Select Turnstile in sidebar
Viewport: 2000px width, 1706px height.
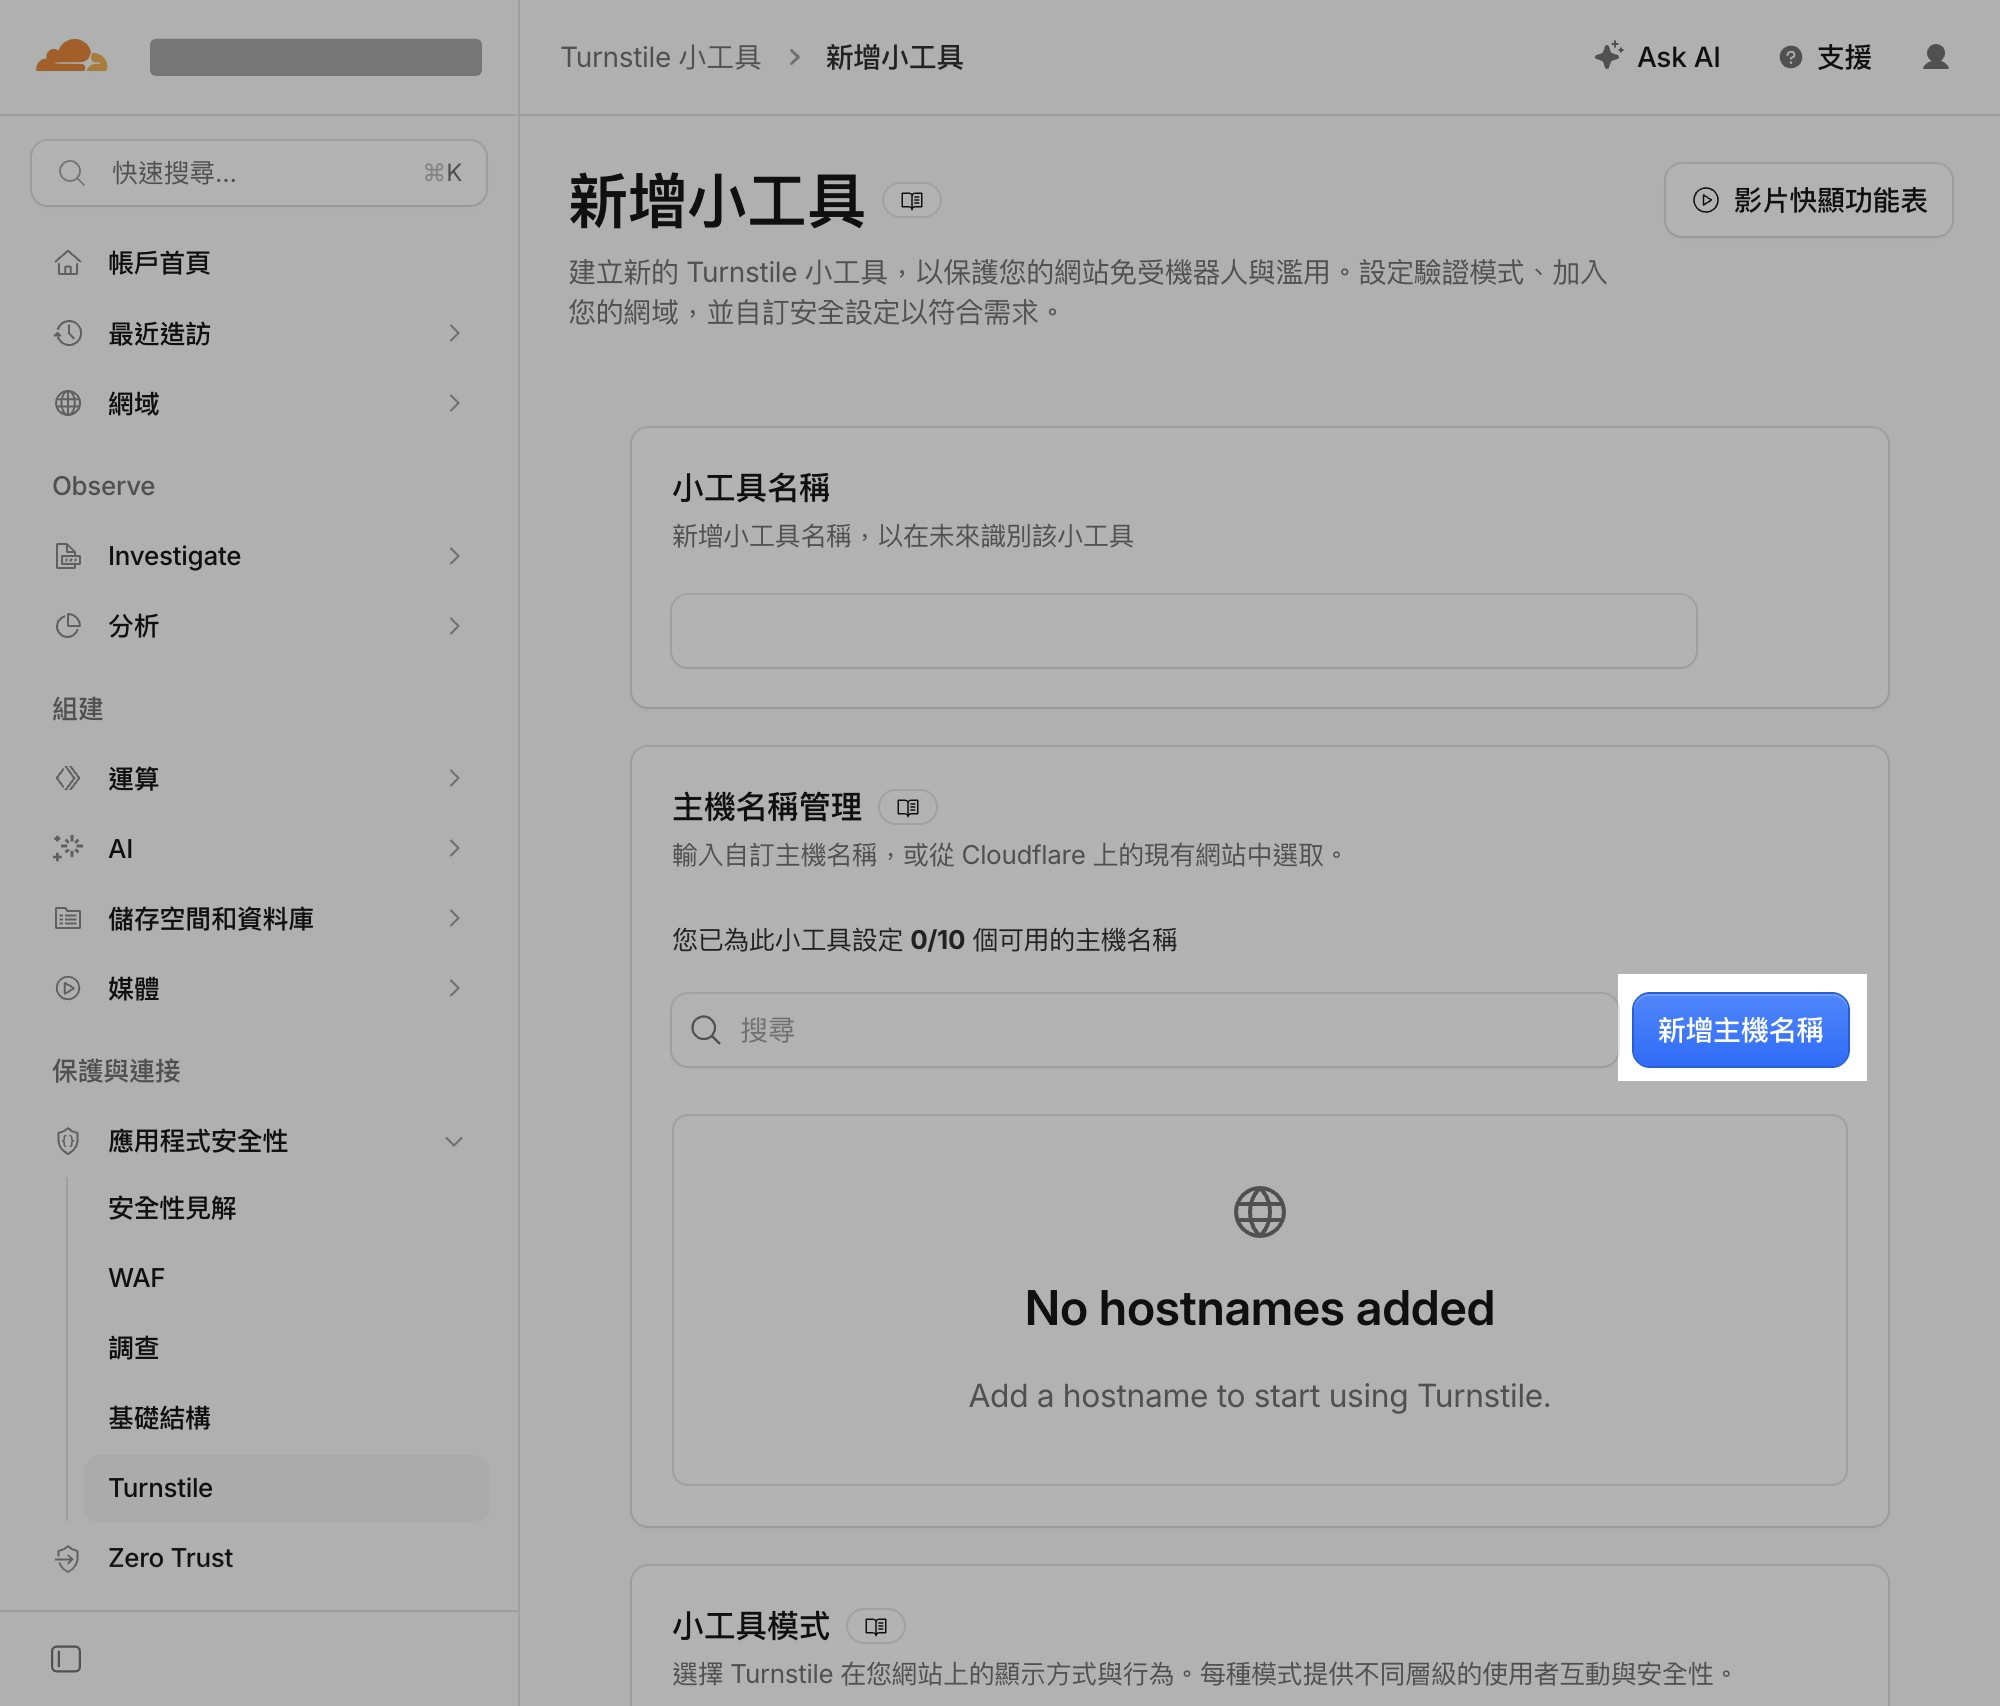click(x=286, y=1488)
